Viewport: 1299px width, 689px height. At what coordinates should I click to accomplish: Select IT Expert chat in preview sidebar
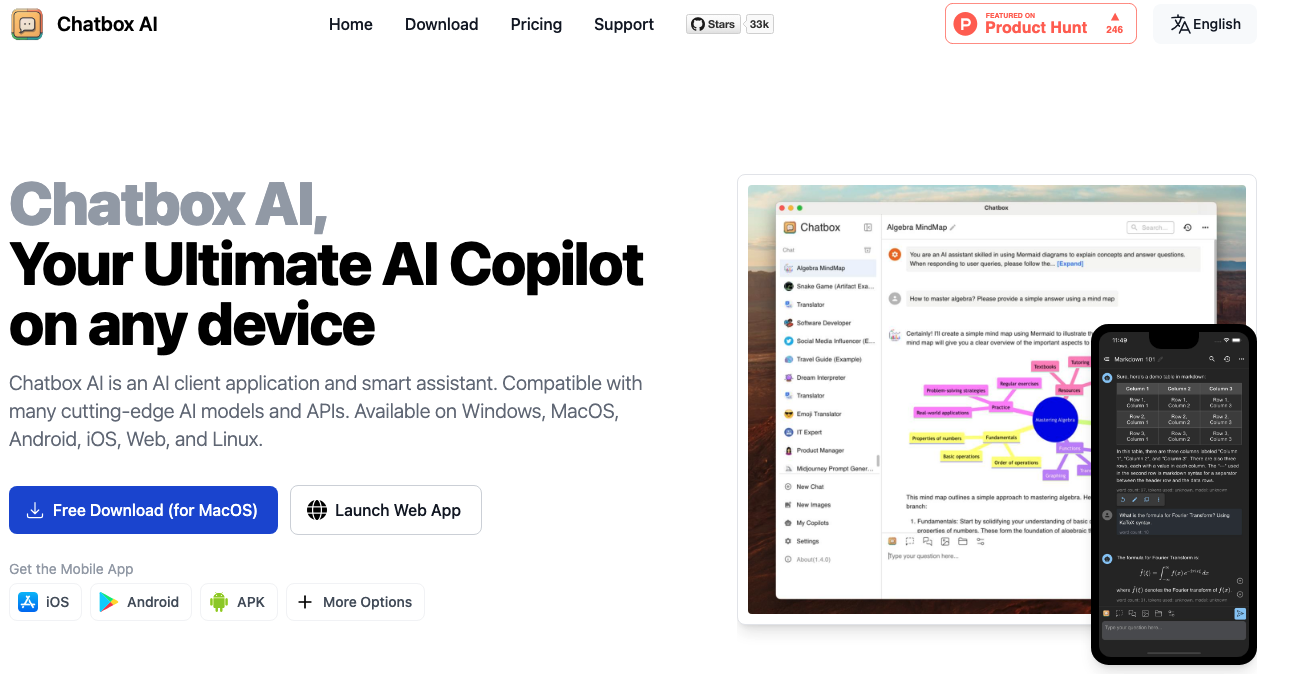(x=827, y=432)
